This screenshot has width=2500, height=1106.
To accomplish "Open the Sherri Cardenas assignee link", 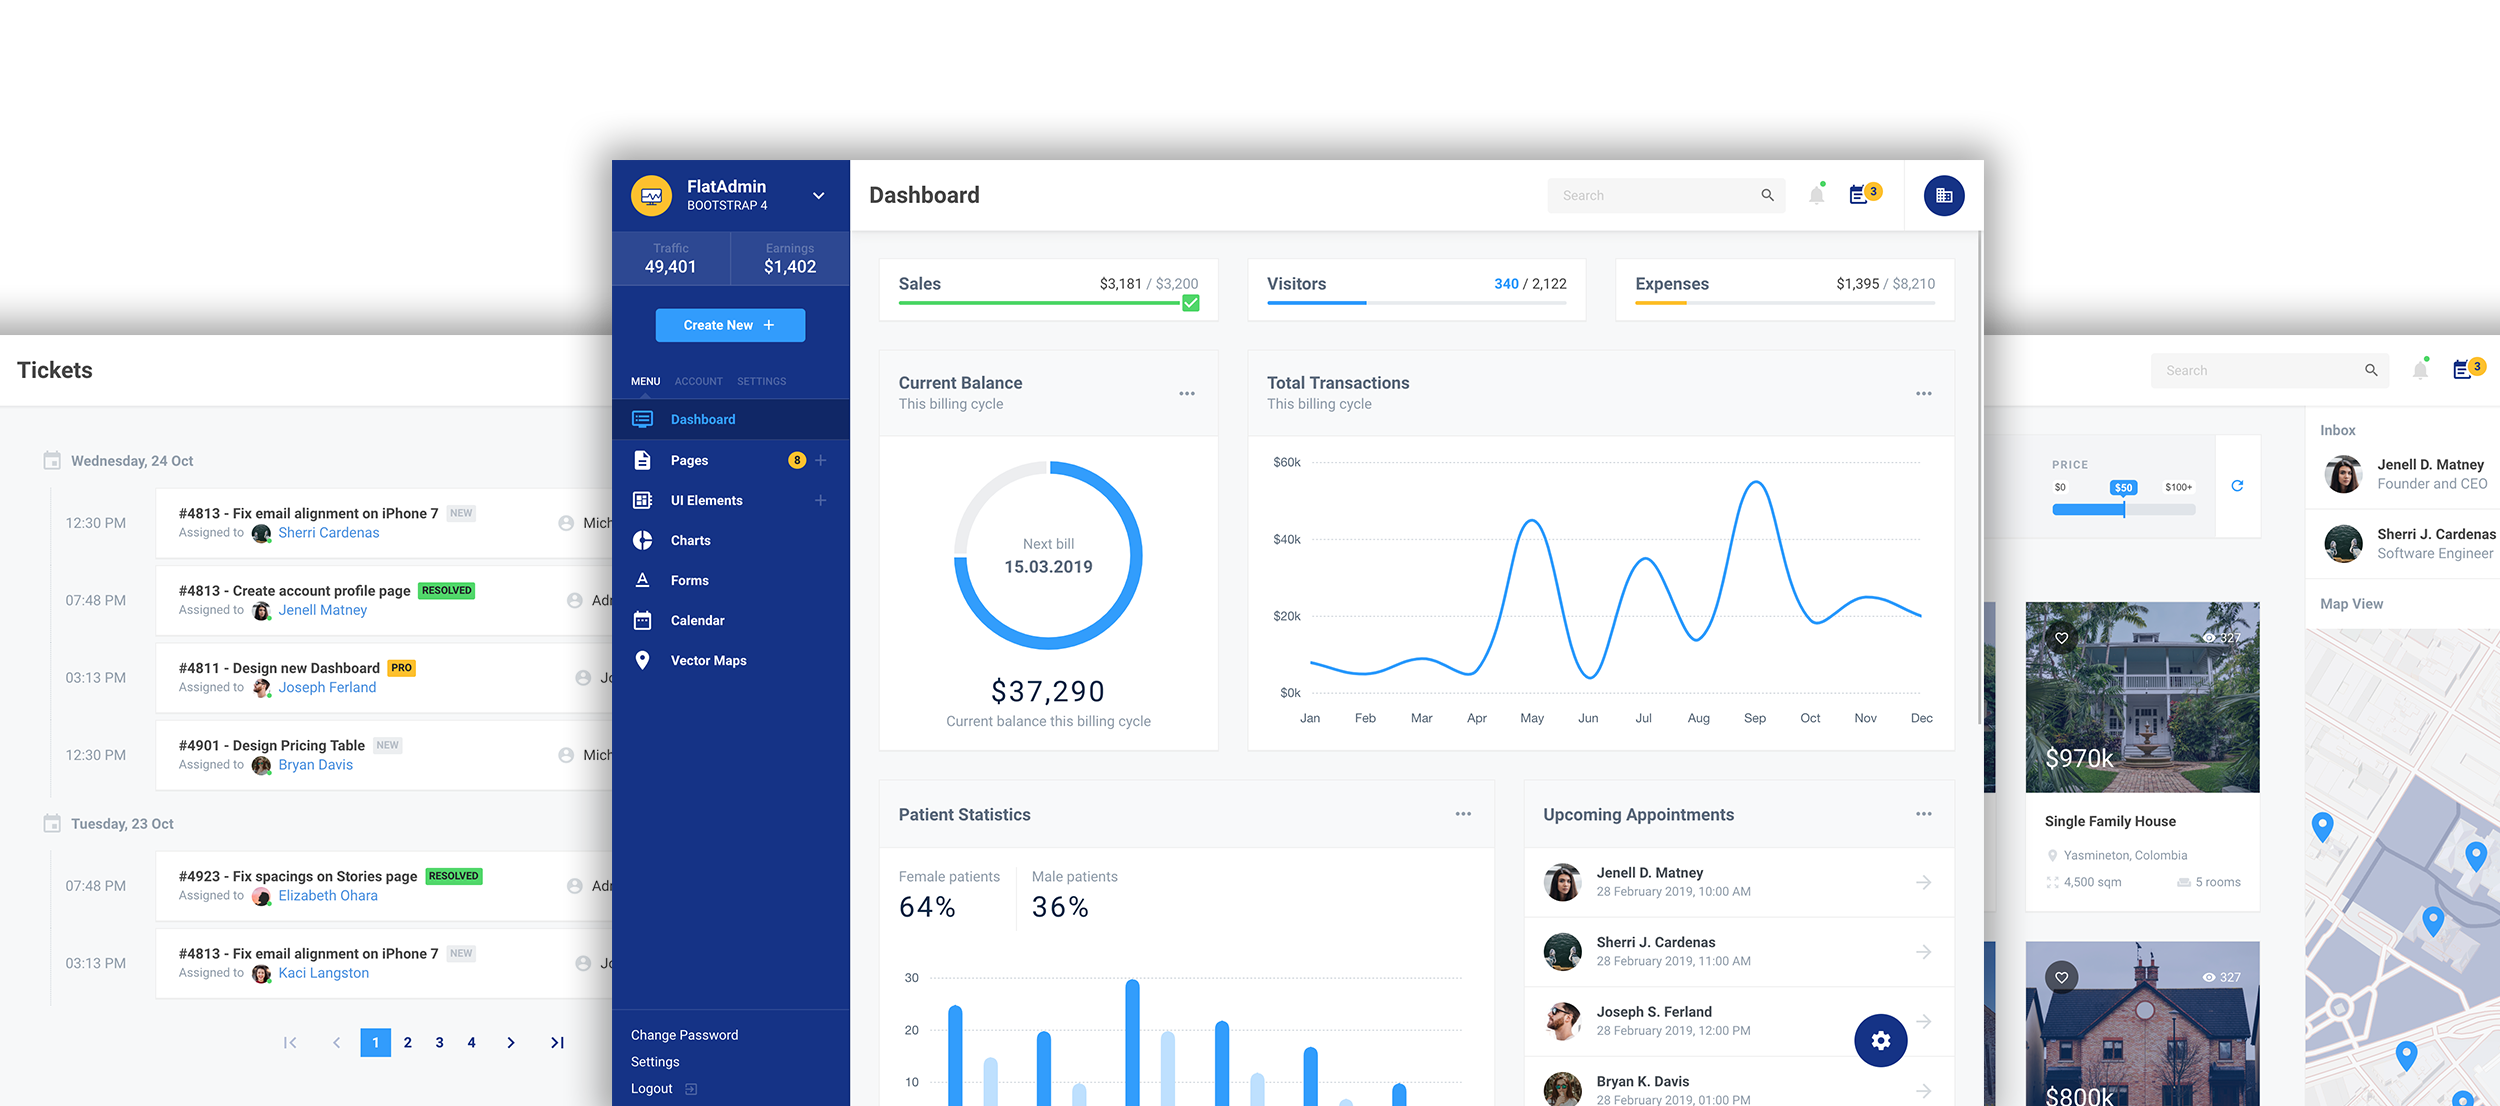I will click(x=328, y=533).
